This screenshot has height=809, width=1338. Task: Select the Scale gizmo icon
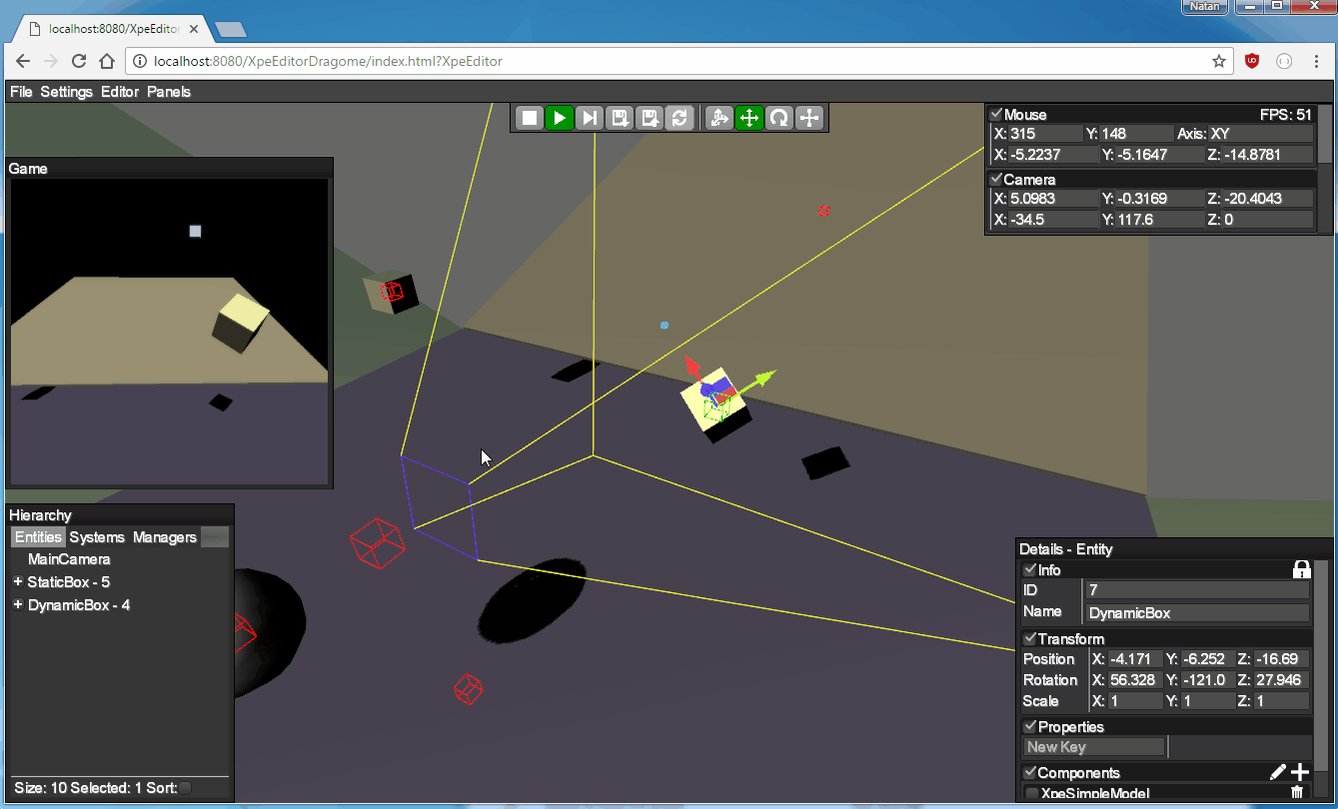(x=809, y=117)
